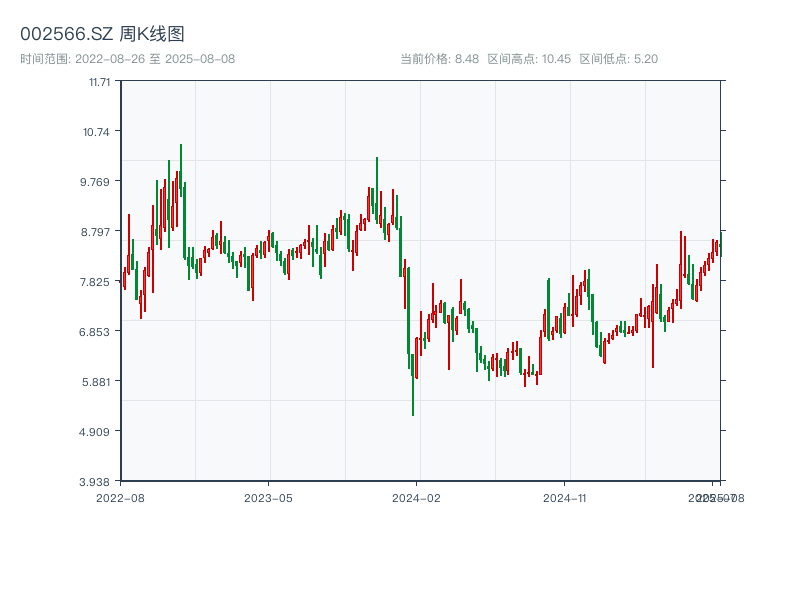Click the 2024-11 x-axis date label
Image resolution: width=800 pixels, height=600 pixels.
[x=566, y=497]
